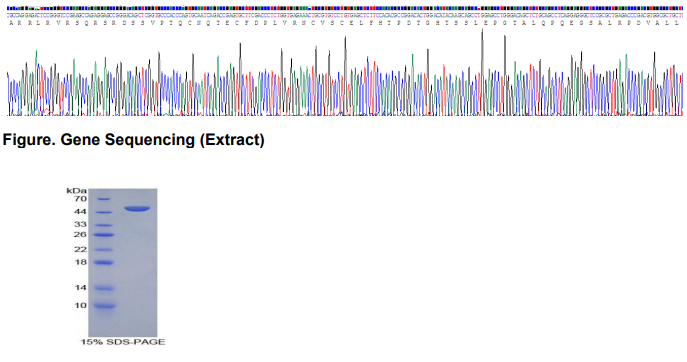Image resolution: width=687 pixels, height=362 pixels.
Task: Click the 15% SDS-PAGE caption
Action: pos(123,342)
